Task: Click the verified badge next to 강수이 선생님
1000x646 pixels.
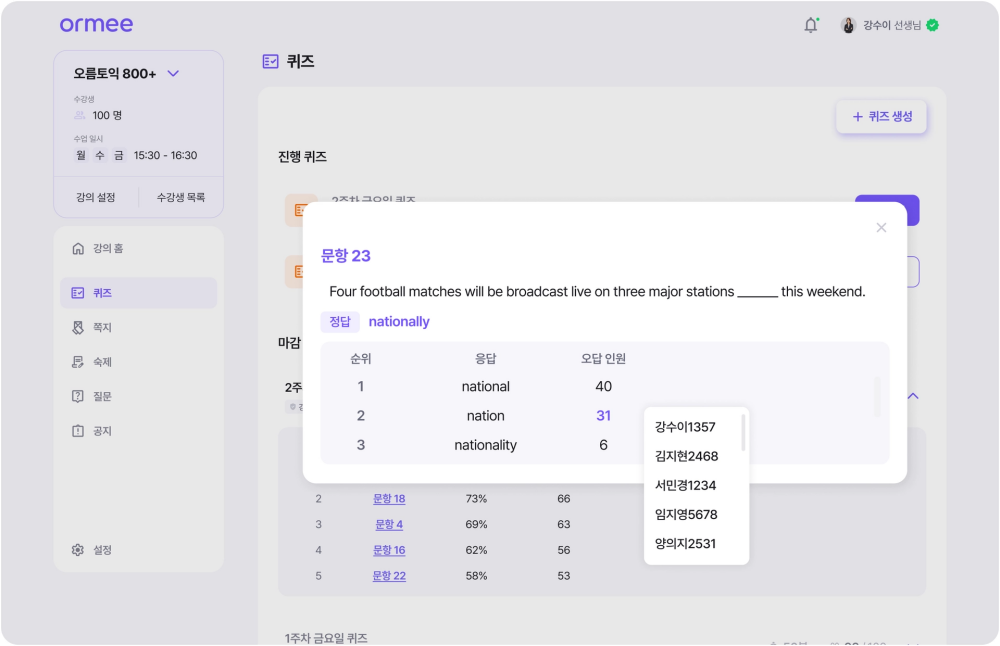Action: (932, 25)
